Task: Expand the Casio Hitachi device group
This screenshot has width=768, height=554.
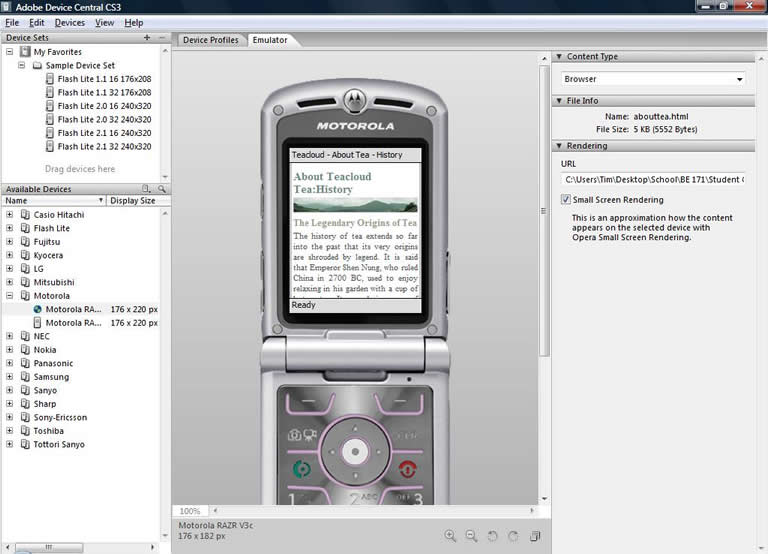Action: tap(9, 214)
